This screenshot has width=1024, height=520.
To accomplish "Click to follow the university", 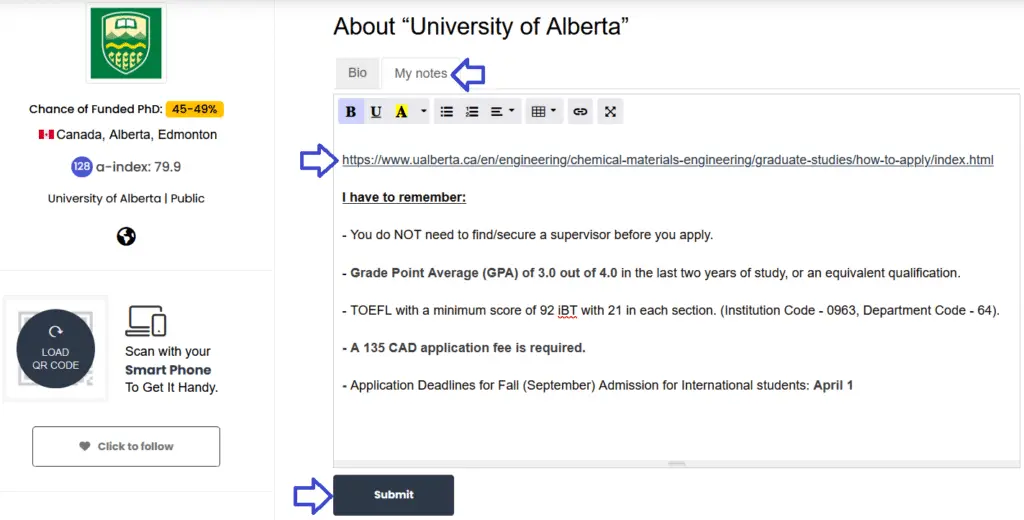I will pyautogui.click(x=126, y=447).
